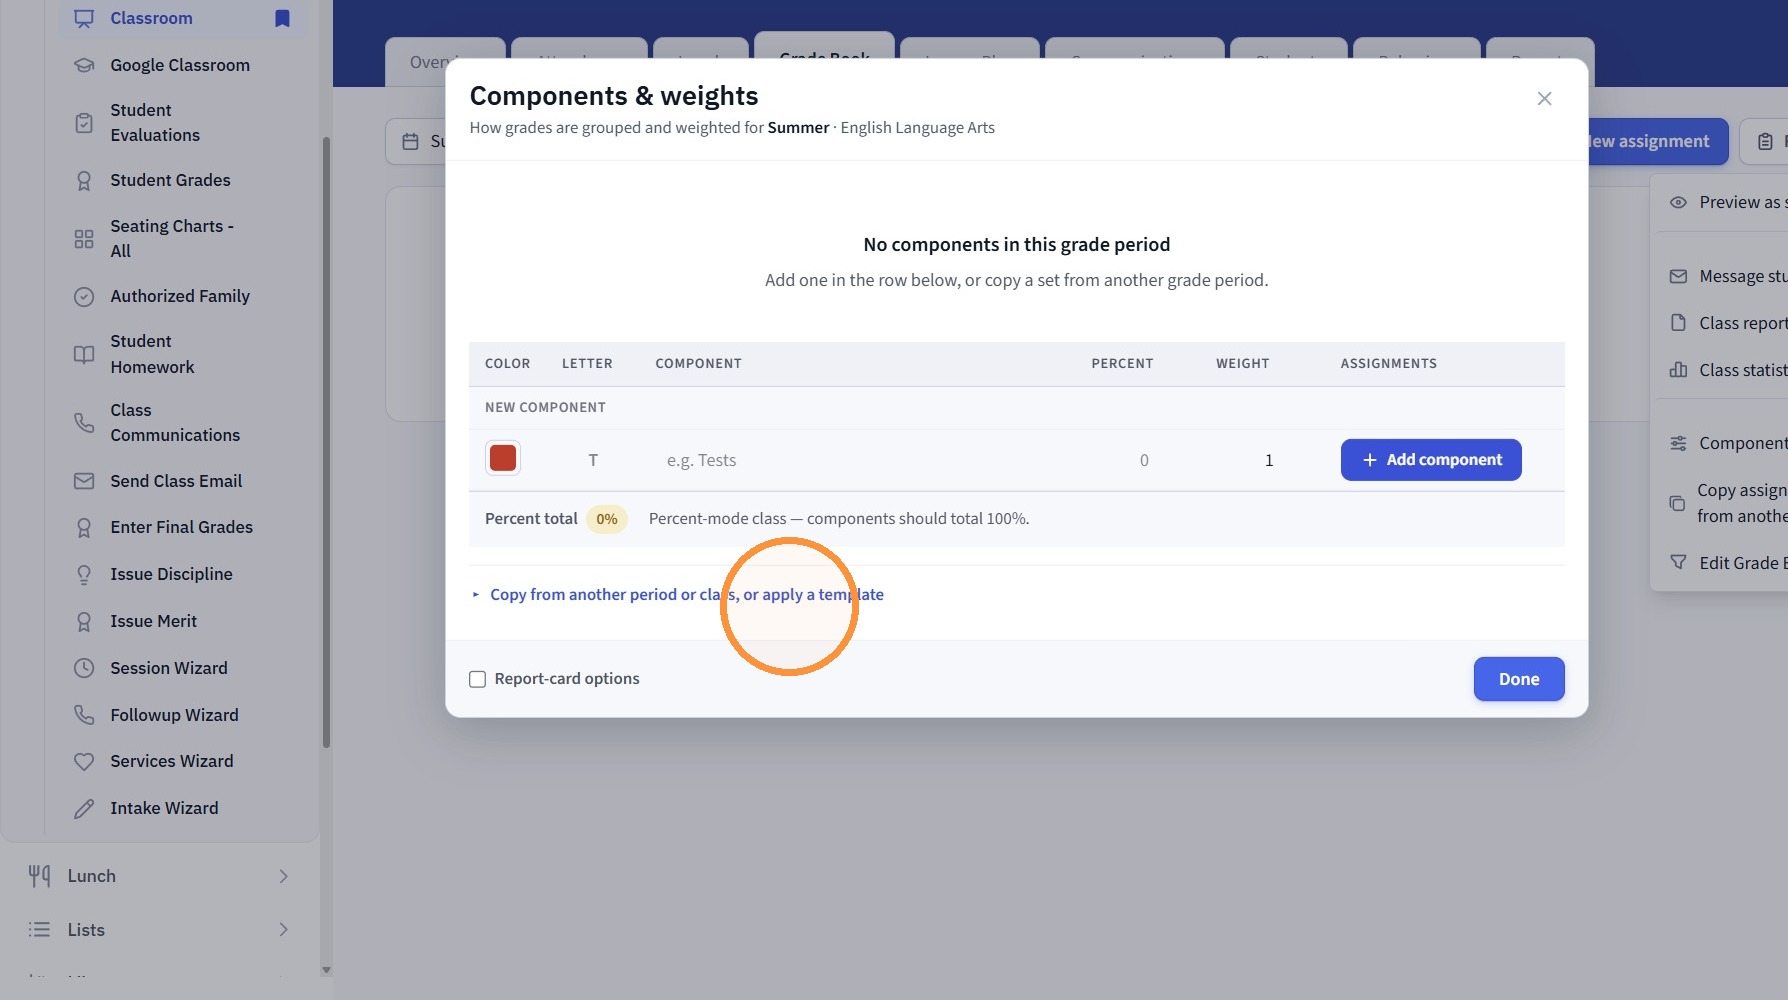The width and height of the screenshot is (1788, 1000).
Task: Click the Followup Wizard phone icon
Action: (x=84, y=715)
